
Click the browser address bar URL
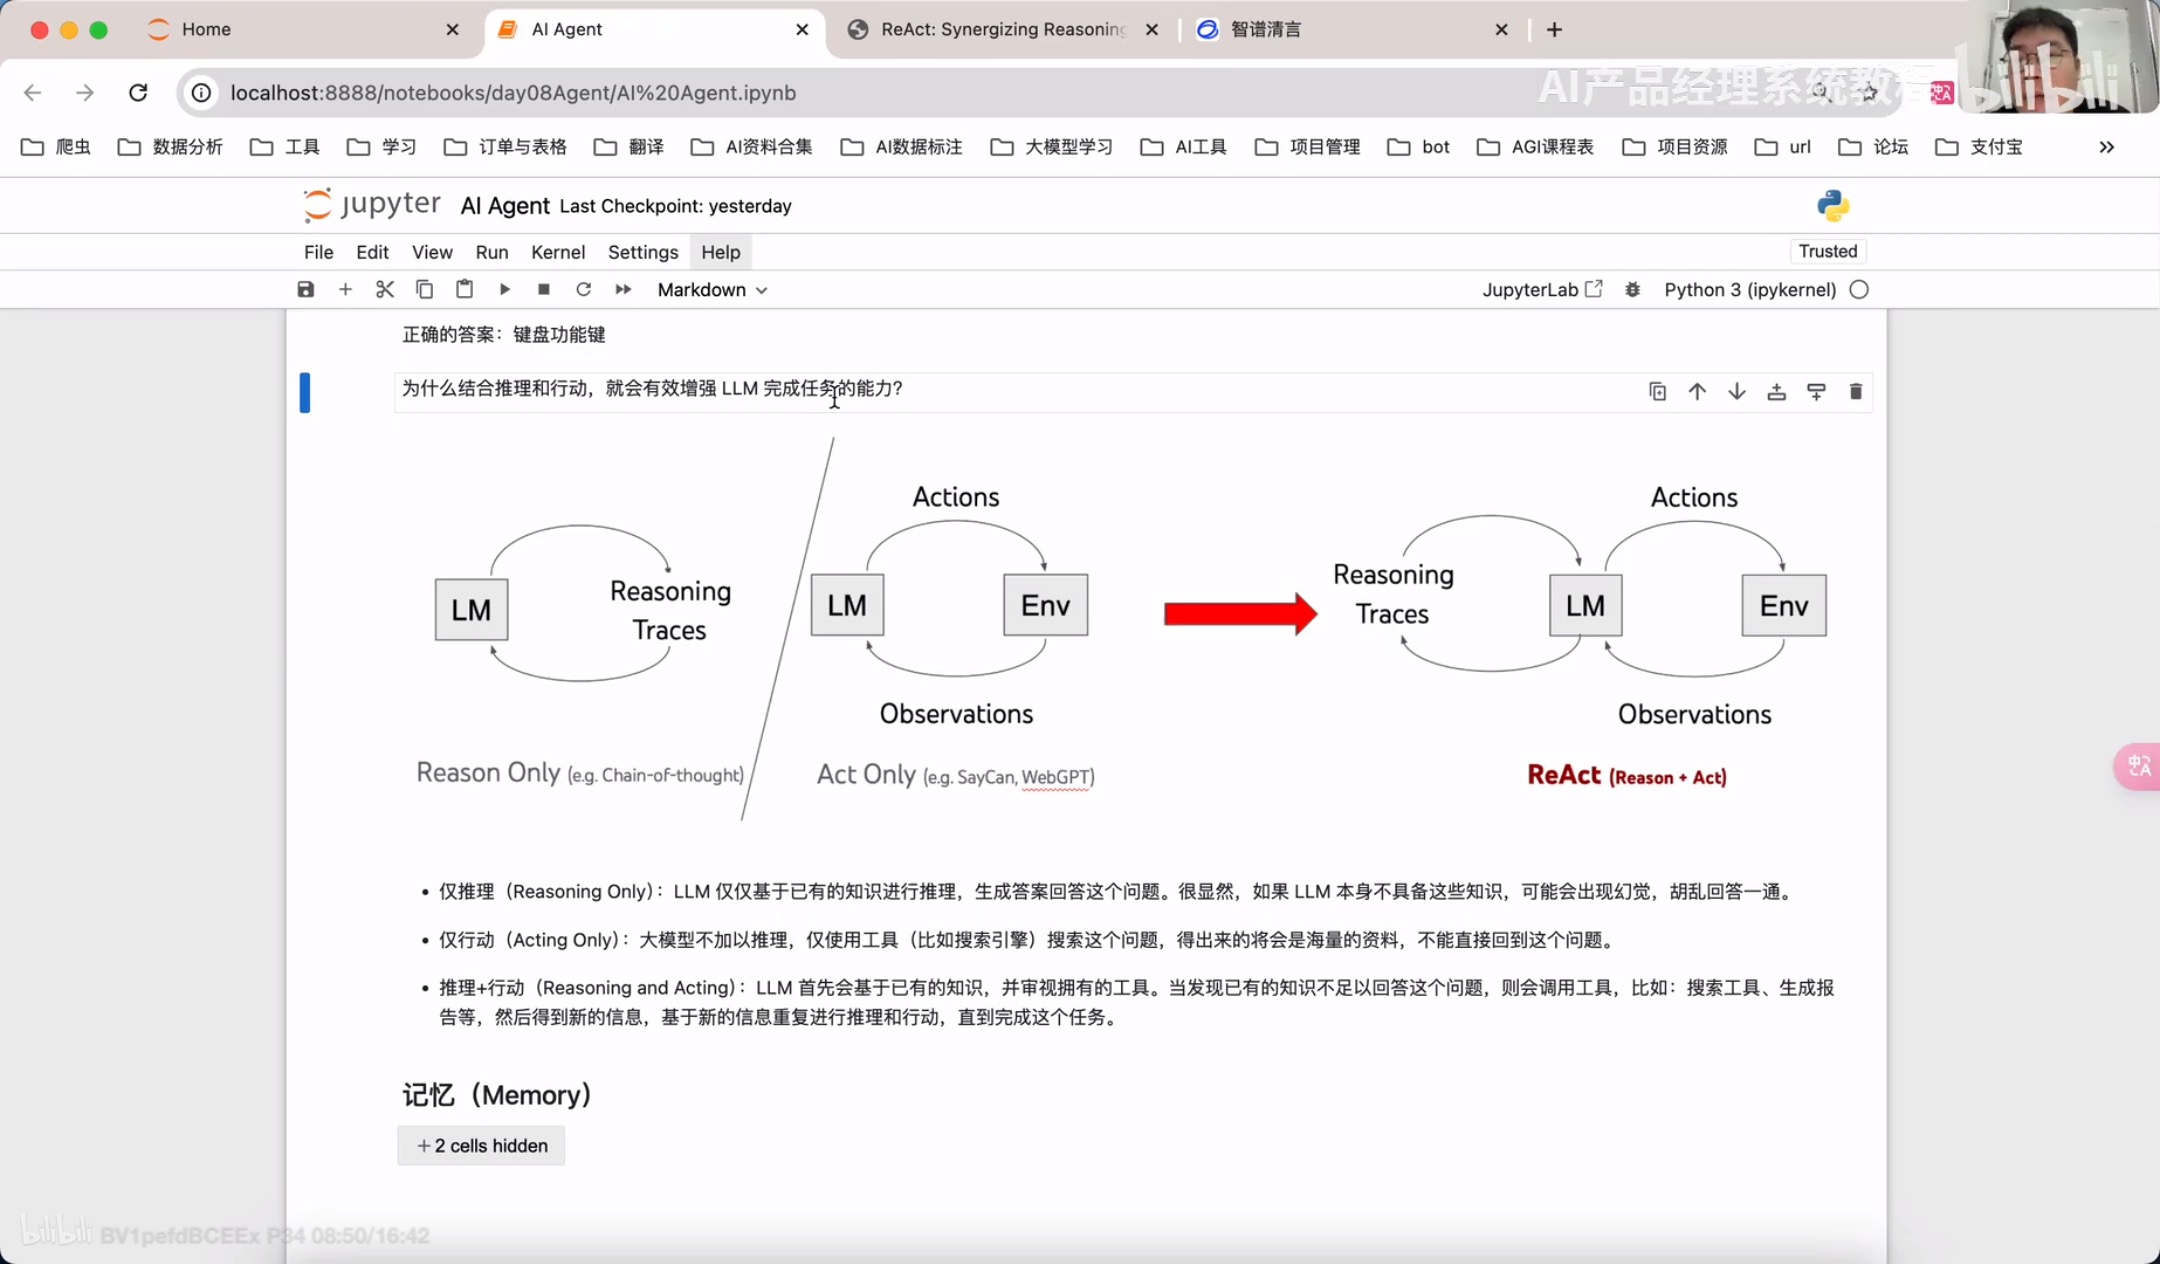tap(513, 92)
